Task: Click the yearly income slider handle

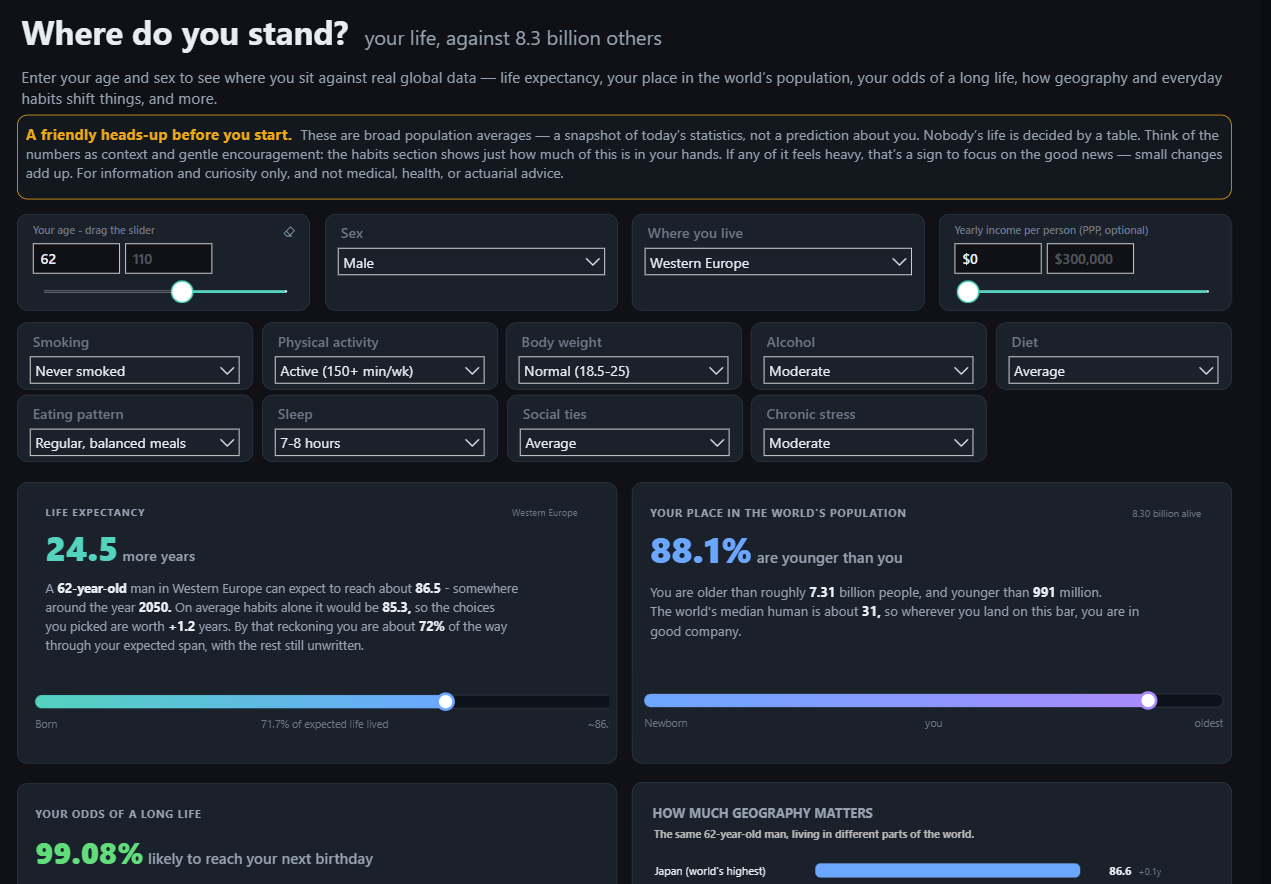Action: 968,291
